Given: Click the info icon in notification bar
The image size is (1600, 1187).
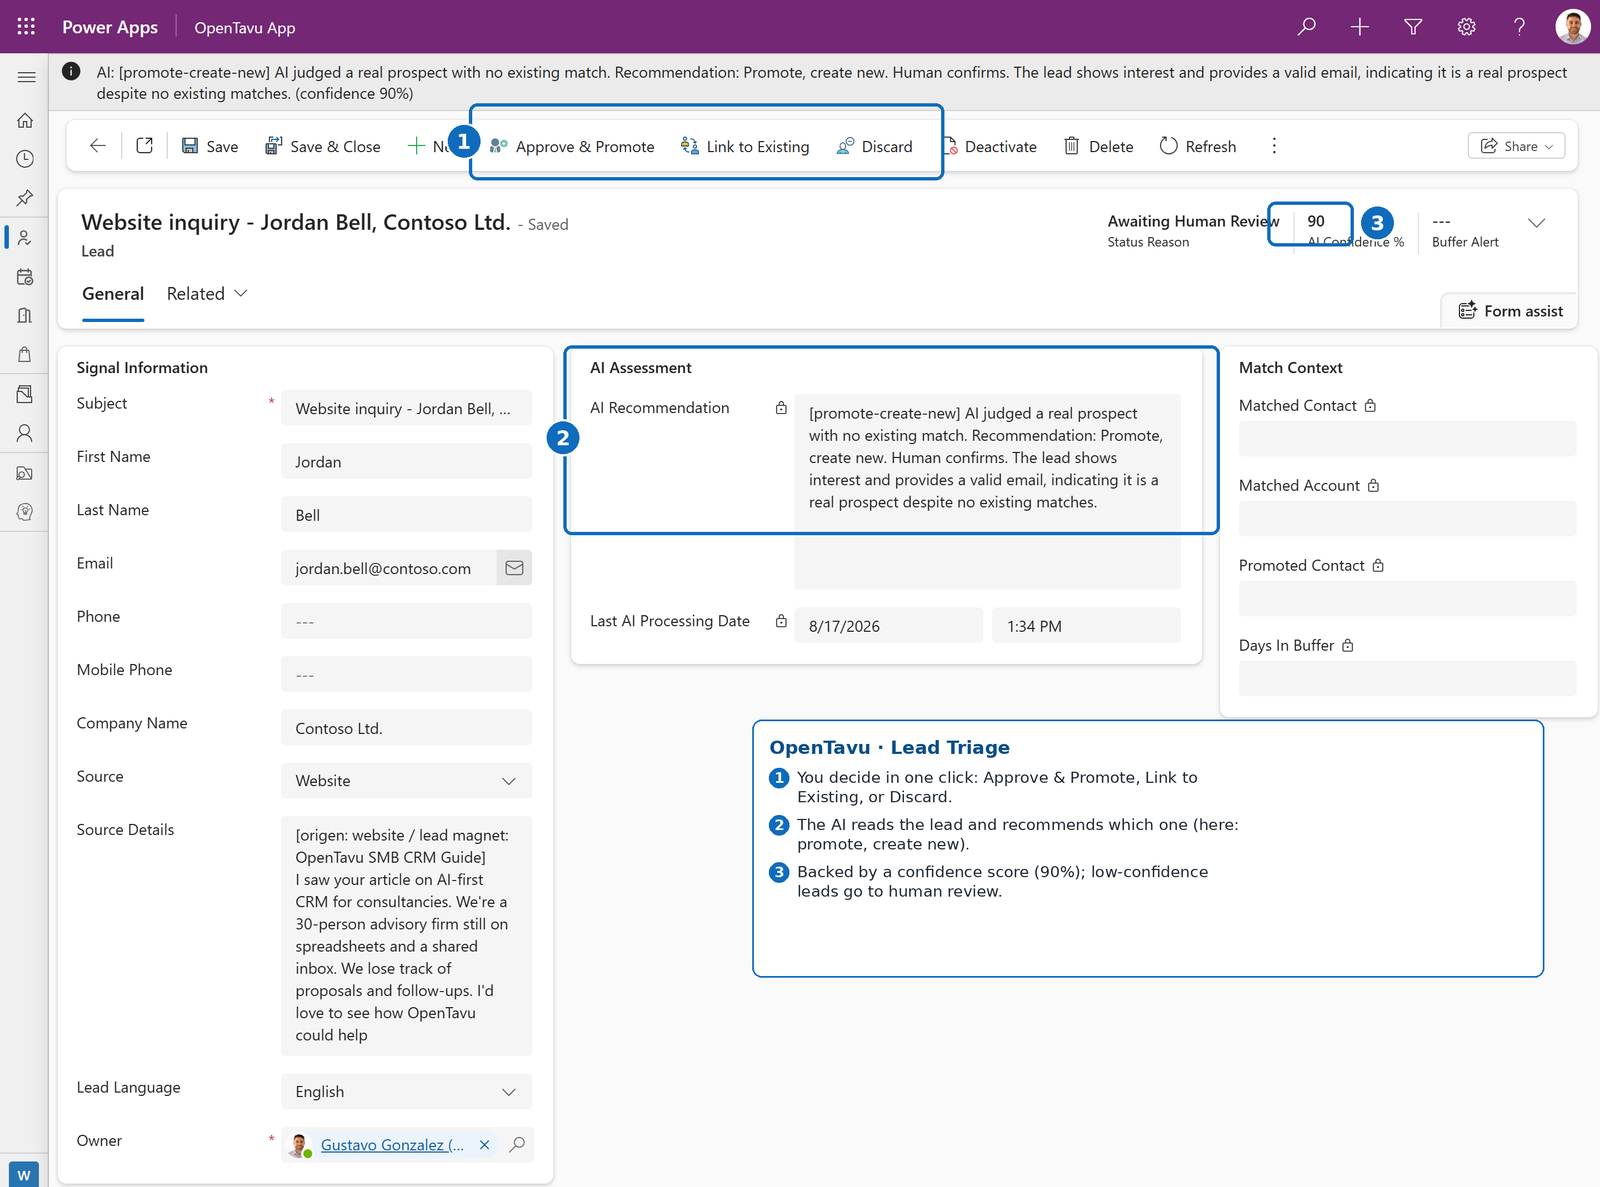Looking at the screenshot, I should pyautogui.click(x=71, y=71).
